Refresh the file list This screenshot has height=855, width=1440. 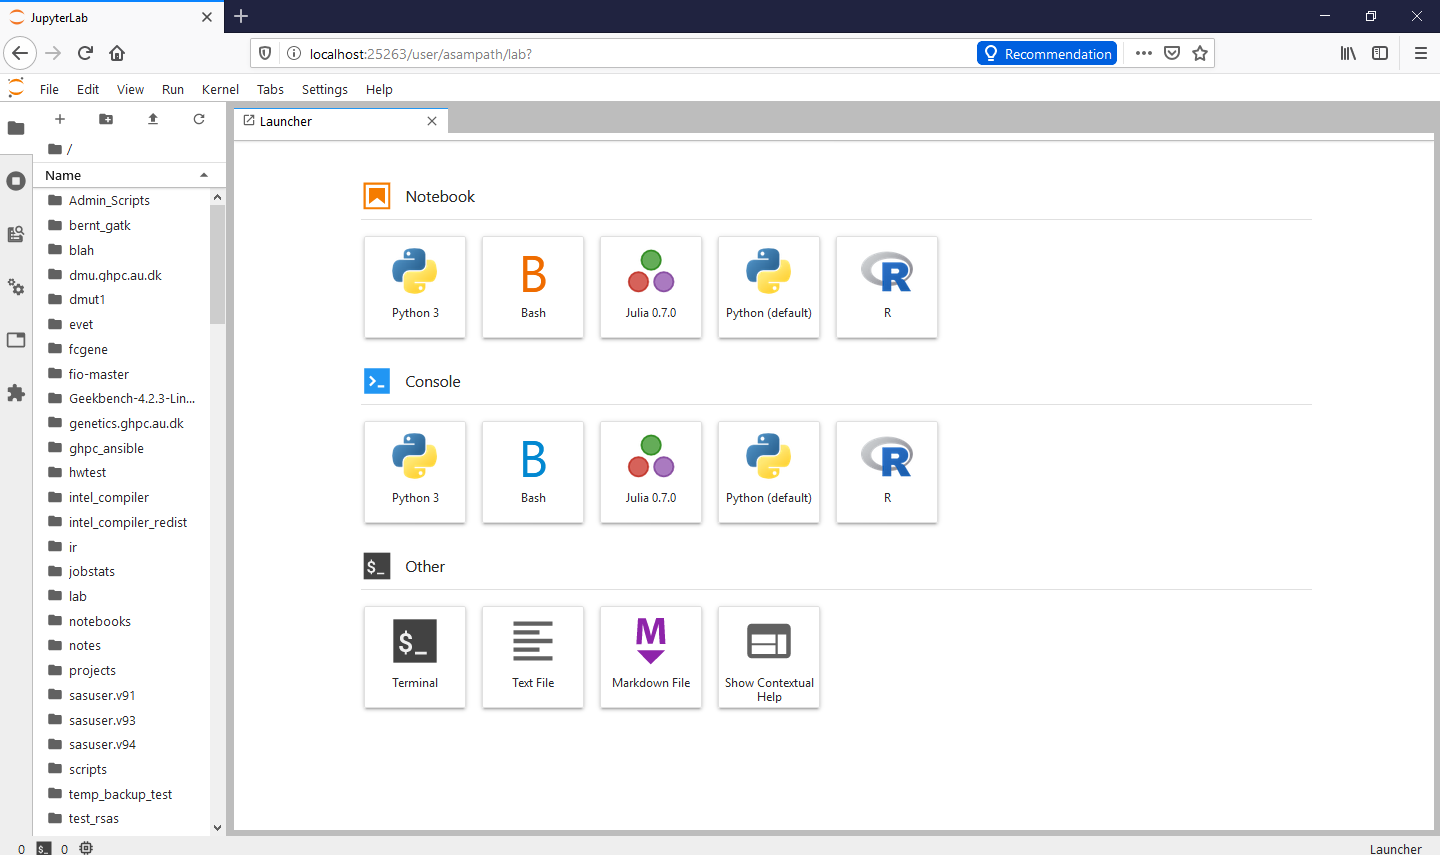click(x=199, y=119)
